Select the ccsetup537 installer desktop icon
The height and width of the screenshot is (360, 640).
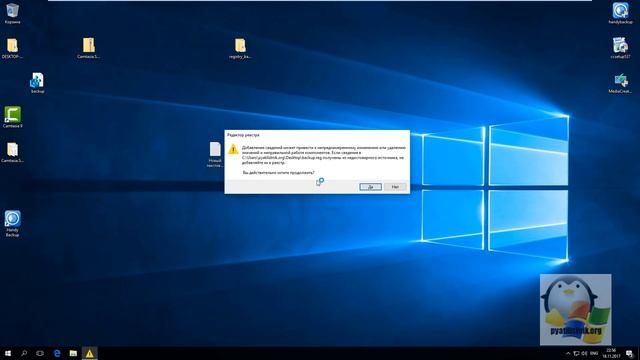[620, 48]
